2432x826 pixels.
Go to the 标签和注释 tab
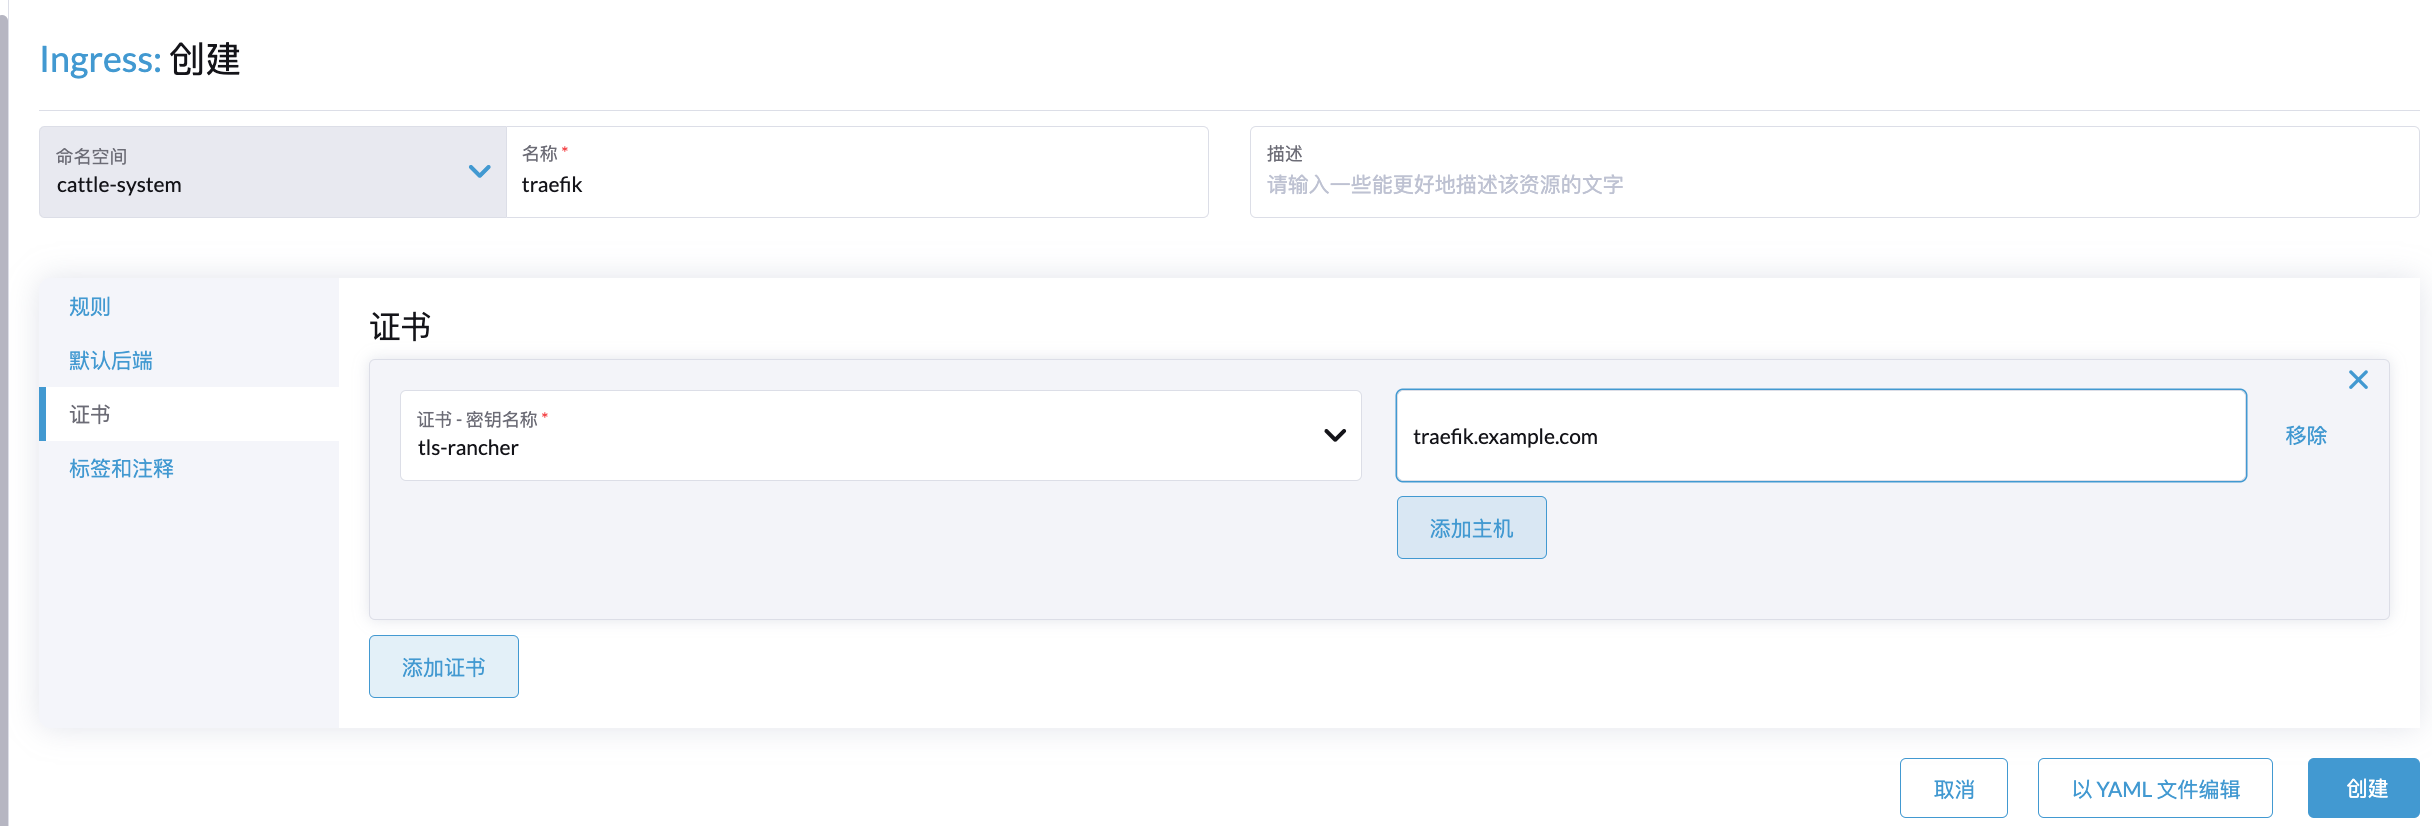click(x=121, y=469)
